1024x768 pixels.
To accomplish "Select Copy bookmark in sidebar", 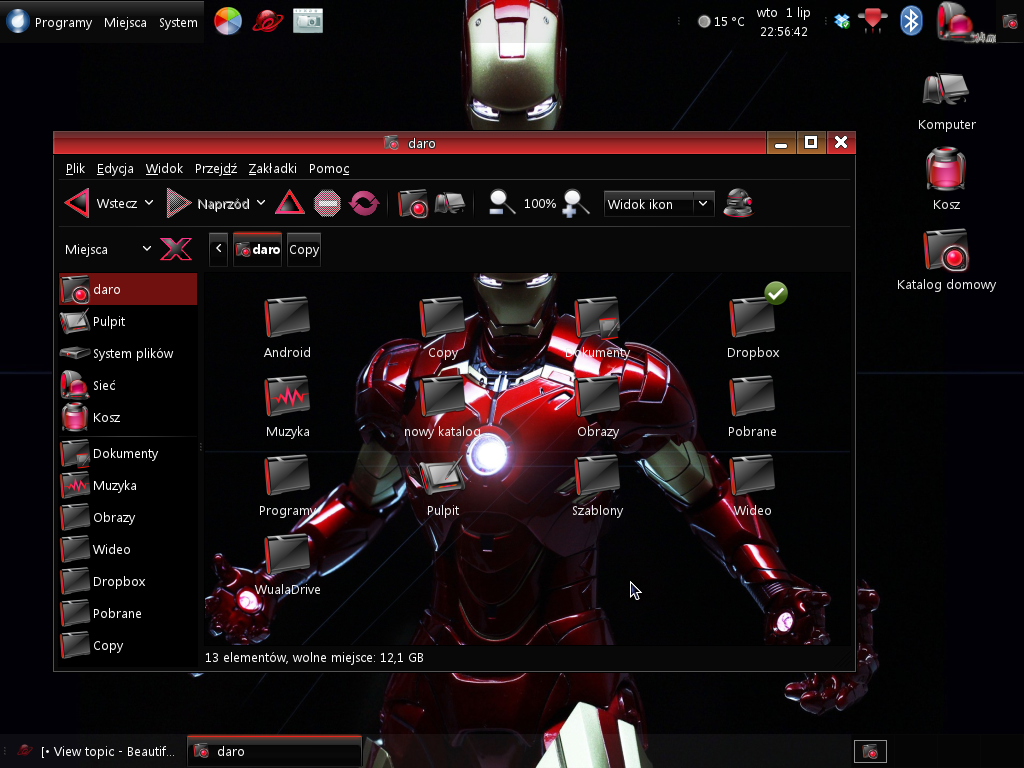I will pos(128,645).
